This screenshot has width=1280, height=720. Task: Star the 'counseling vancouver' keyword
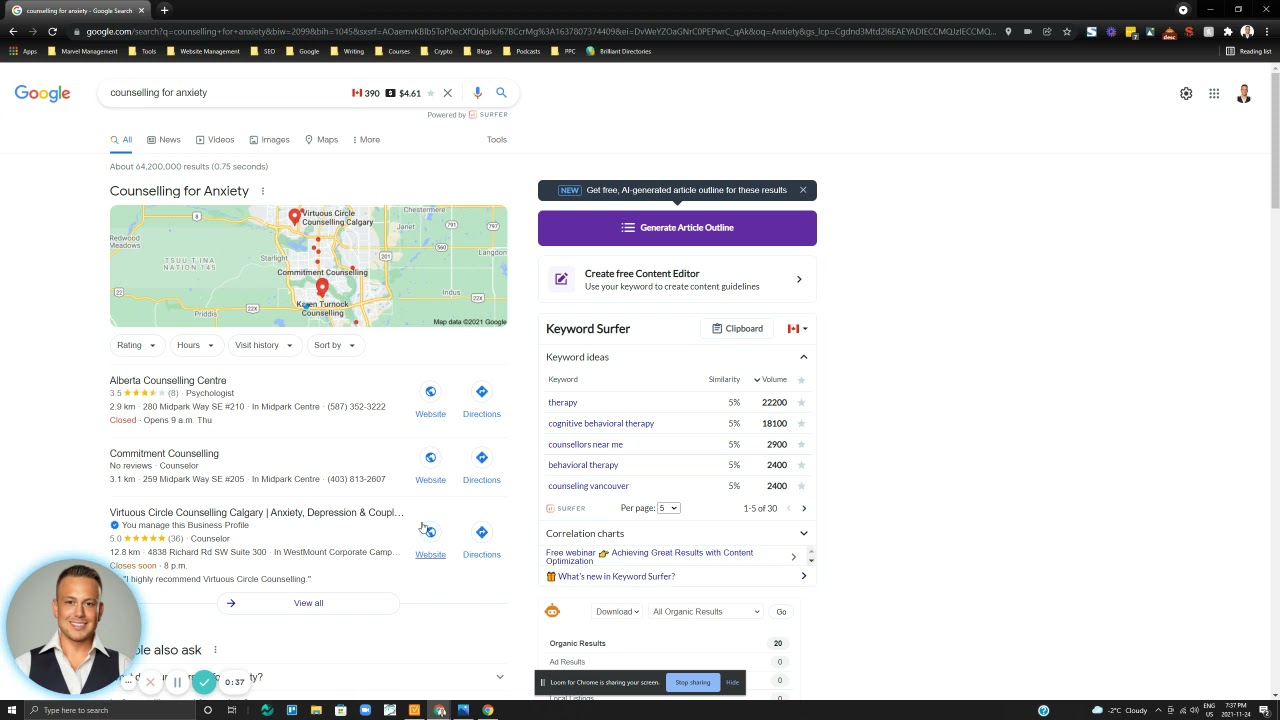(801, 486)
